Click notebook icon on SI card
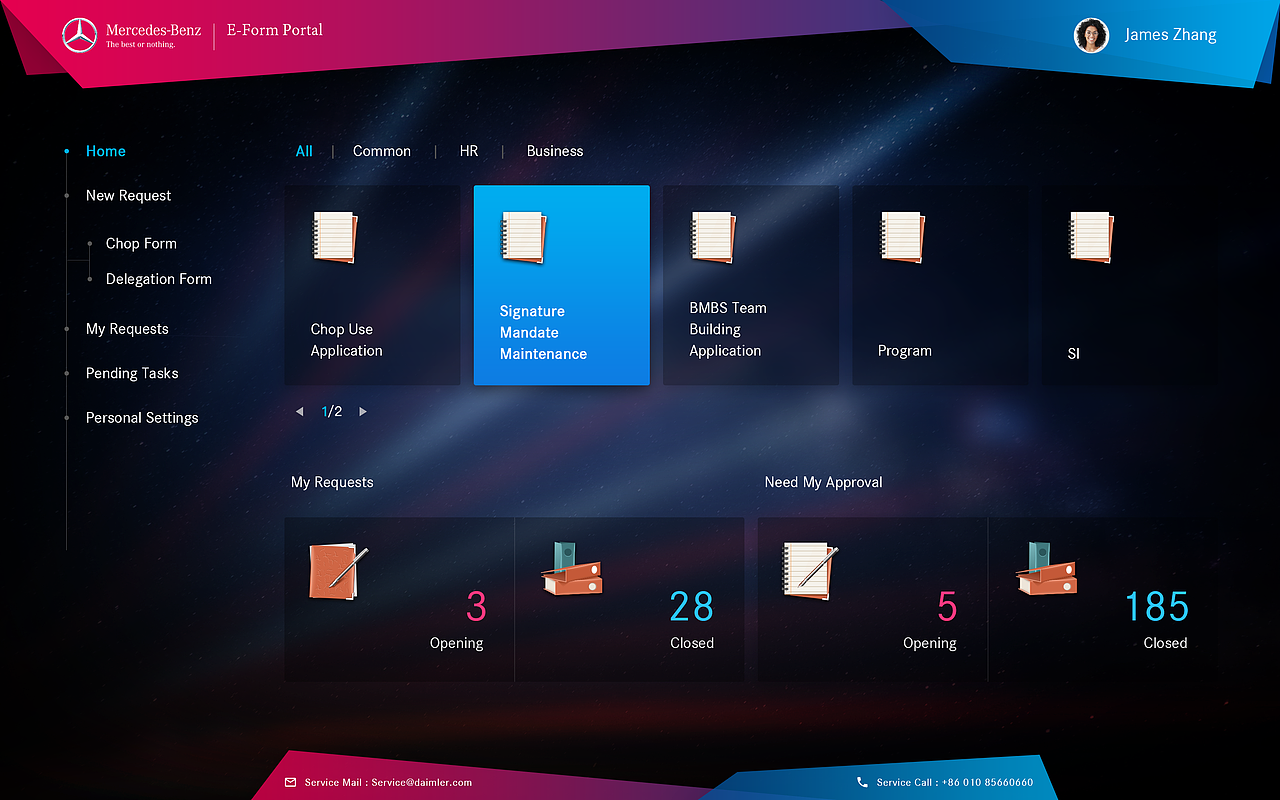Viewport: 1280px width, 800px height. pyautogui.click(x=1091, y=237)
